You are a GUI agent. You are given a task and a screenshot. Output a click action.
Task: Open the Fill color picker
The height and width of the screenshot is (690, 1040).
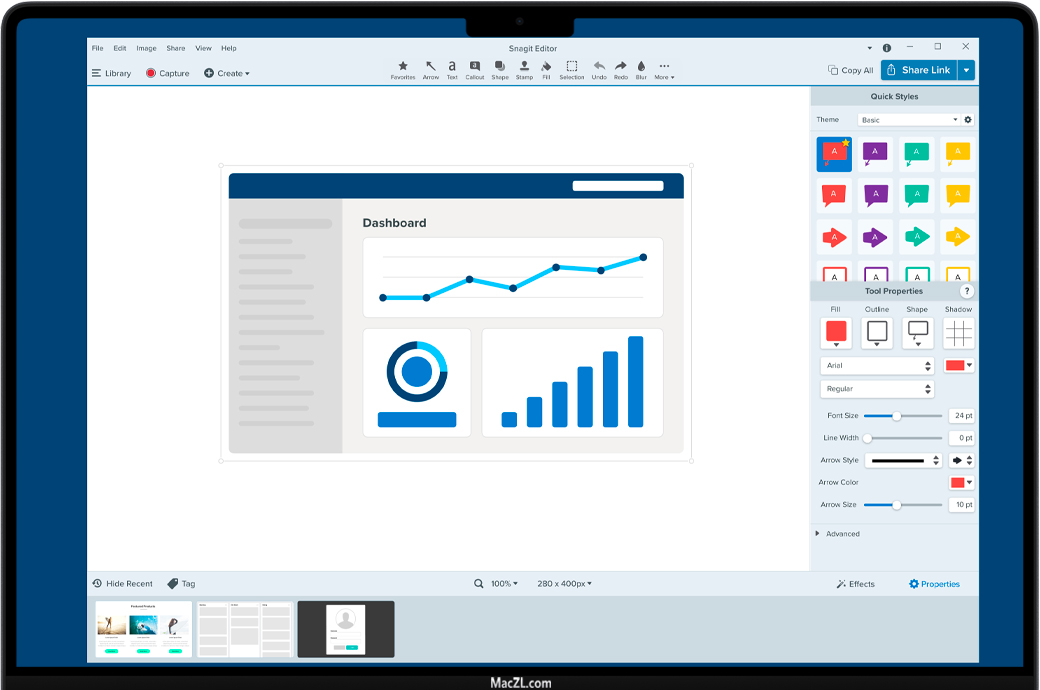(x=836, y=333)
